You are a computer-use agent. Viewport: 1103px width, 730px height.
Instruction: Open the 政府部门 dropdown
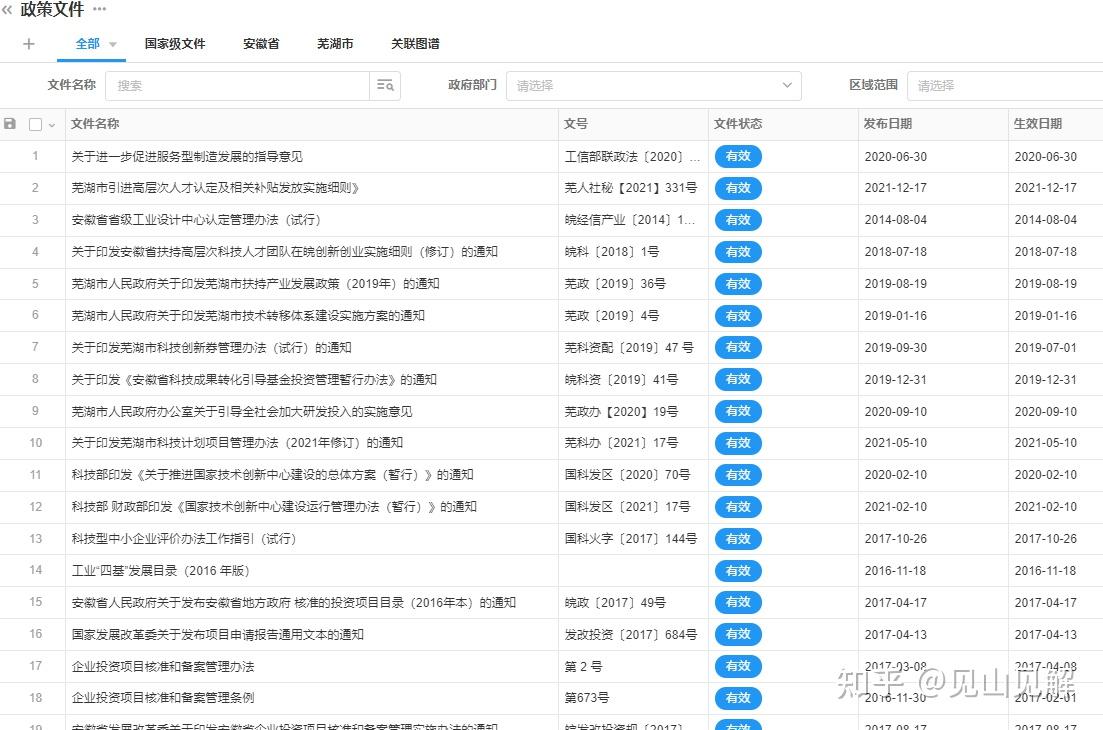point(653,85)
